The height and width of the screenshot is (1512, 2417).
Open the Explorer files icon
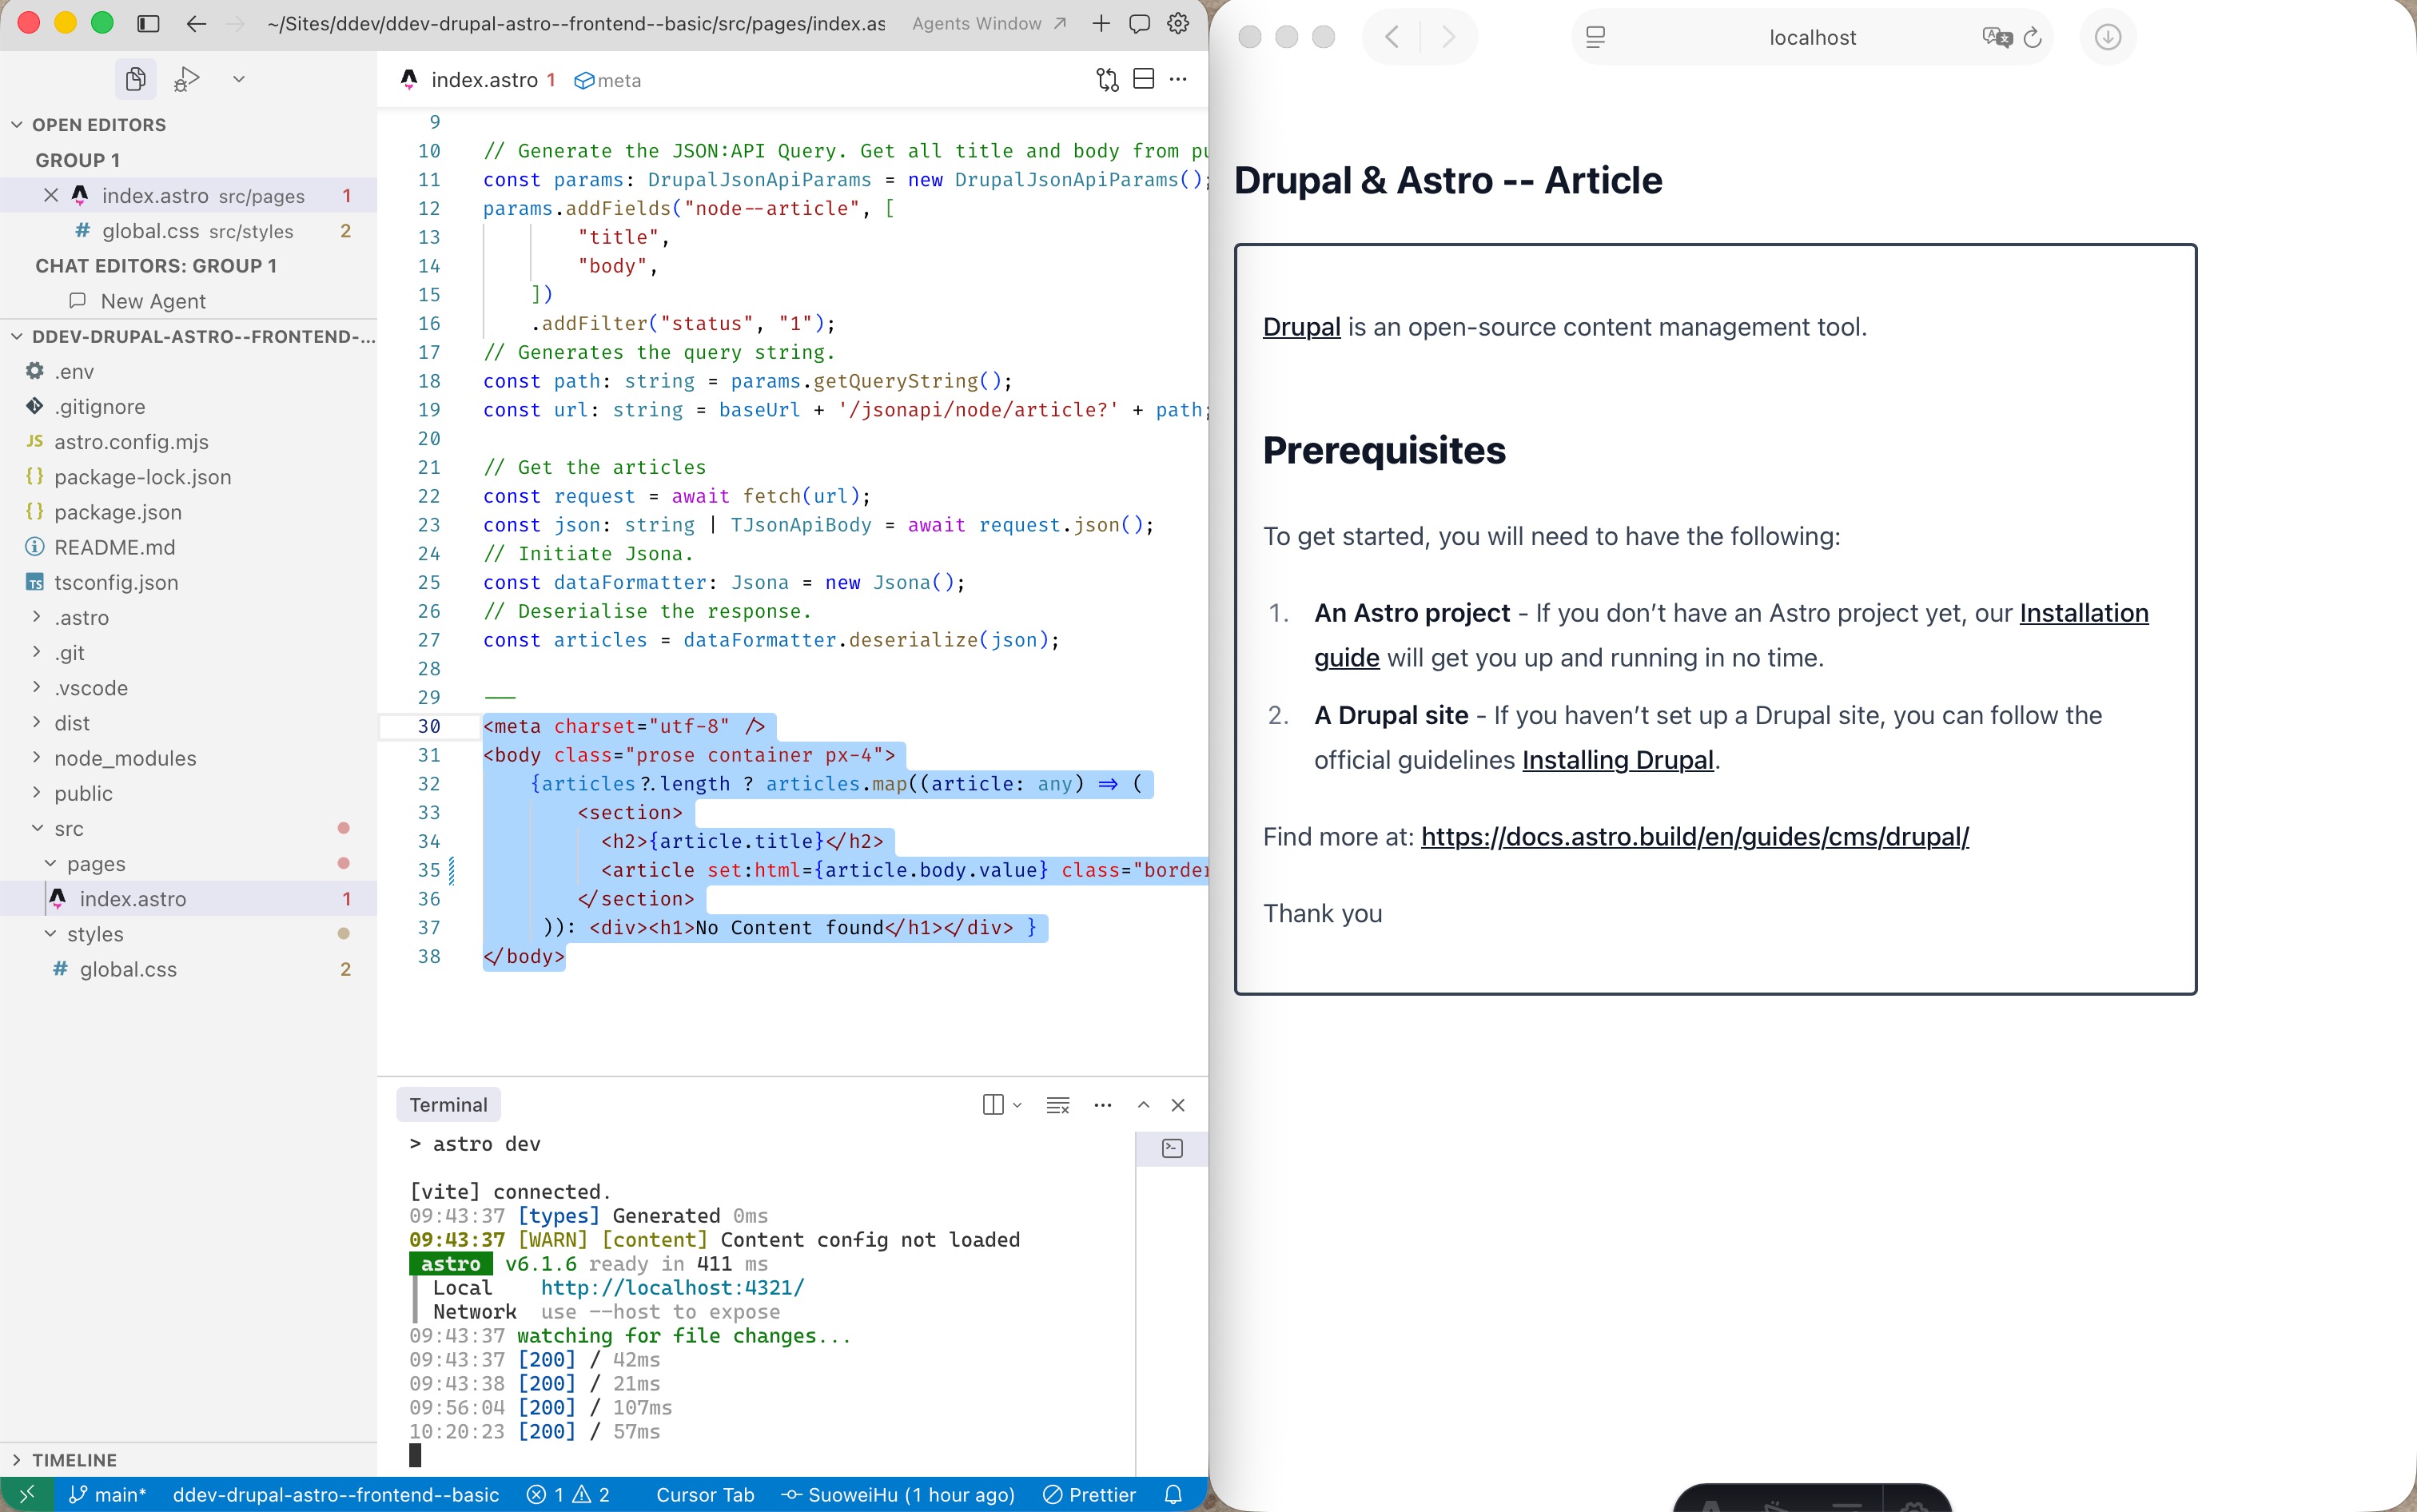coord(135,79)
